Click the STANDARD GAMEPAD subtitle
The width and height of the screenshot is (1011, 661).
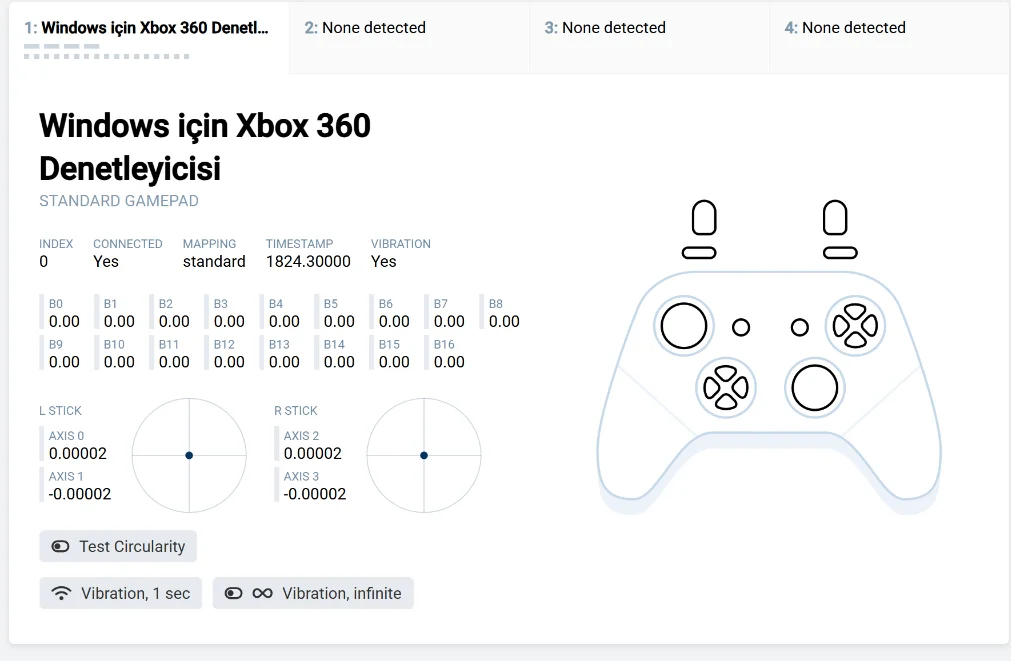click(119, 201)
